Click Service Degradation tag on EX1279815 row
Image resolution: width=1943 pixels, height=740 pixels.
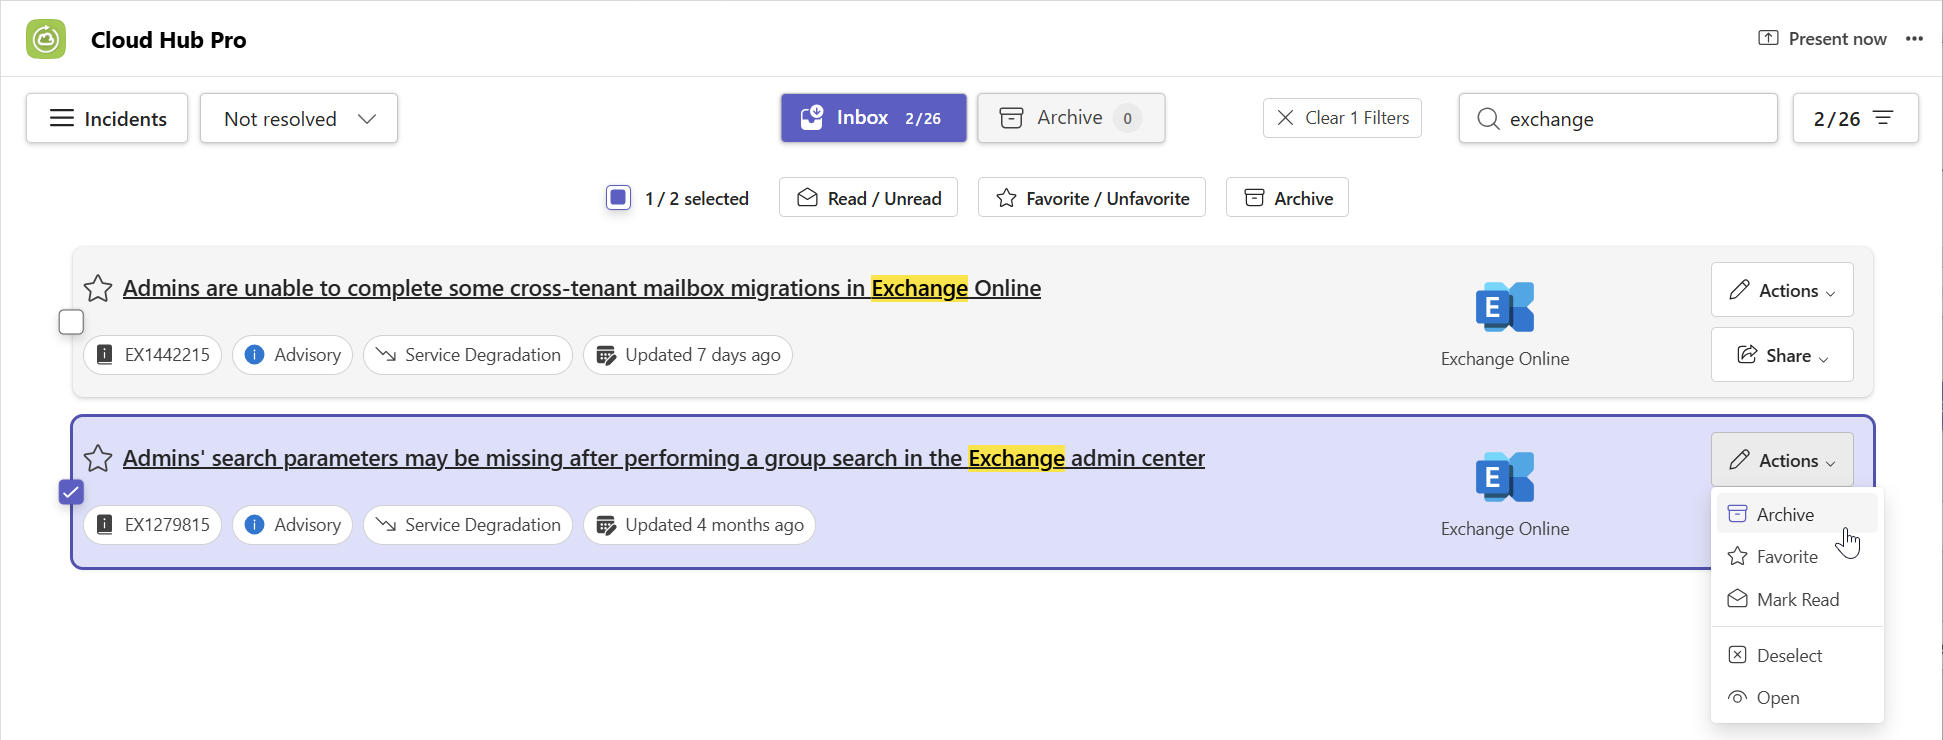[468, 525]
